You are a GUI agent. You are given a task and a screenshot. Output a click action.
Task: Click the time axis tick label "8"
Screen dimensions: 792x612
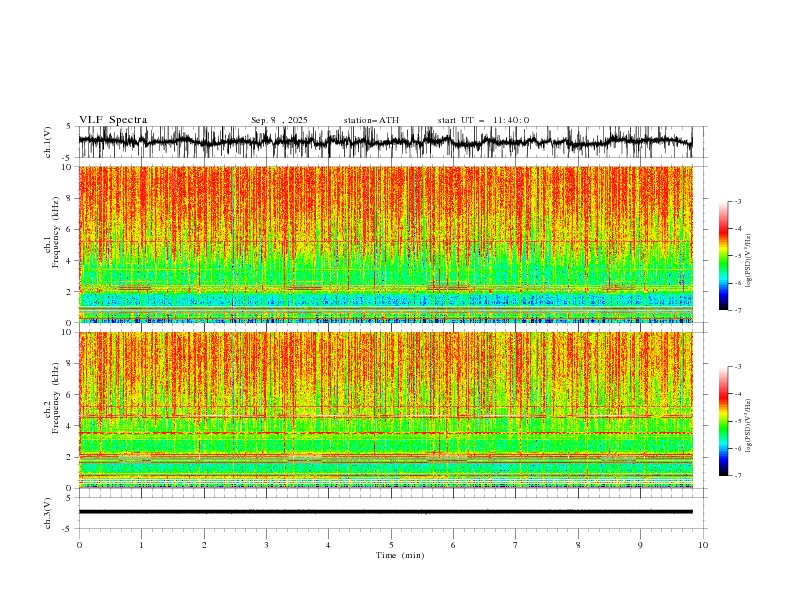point(578,545)
